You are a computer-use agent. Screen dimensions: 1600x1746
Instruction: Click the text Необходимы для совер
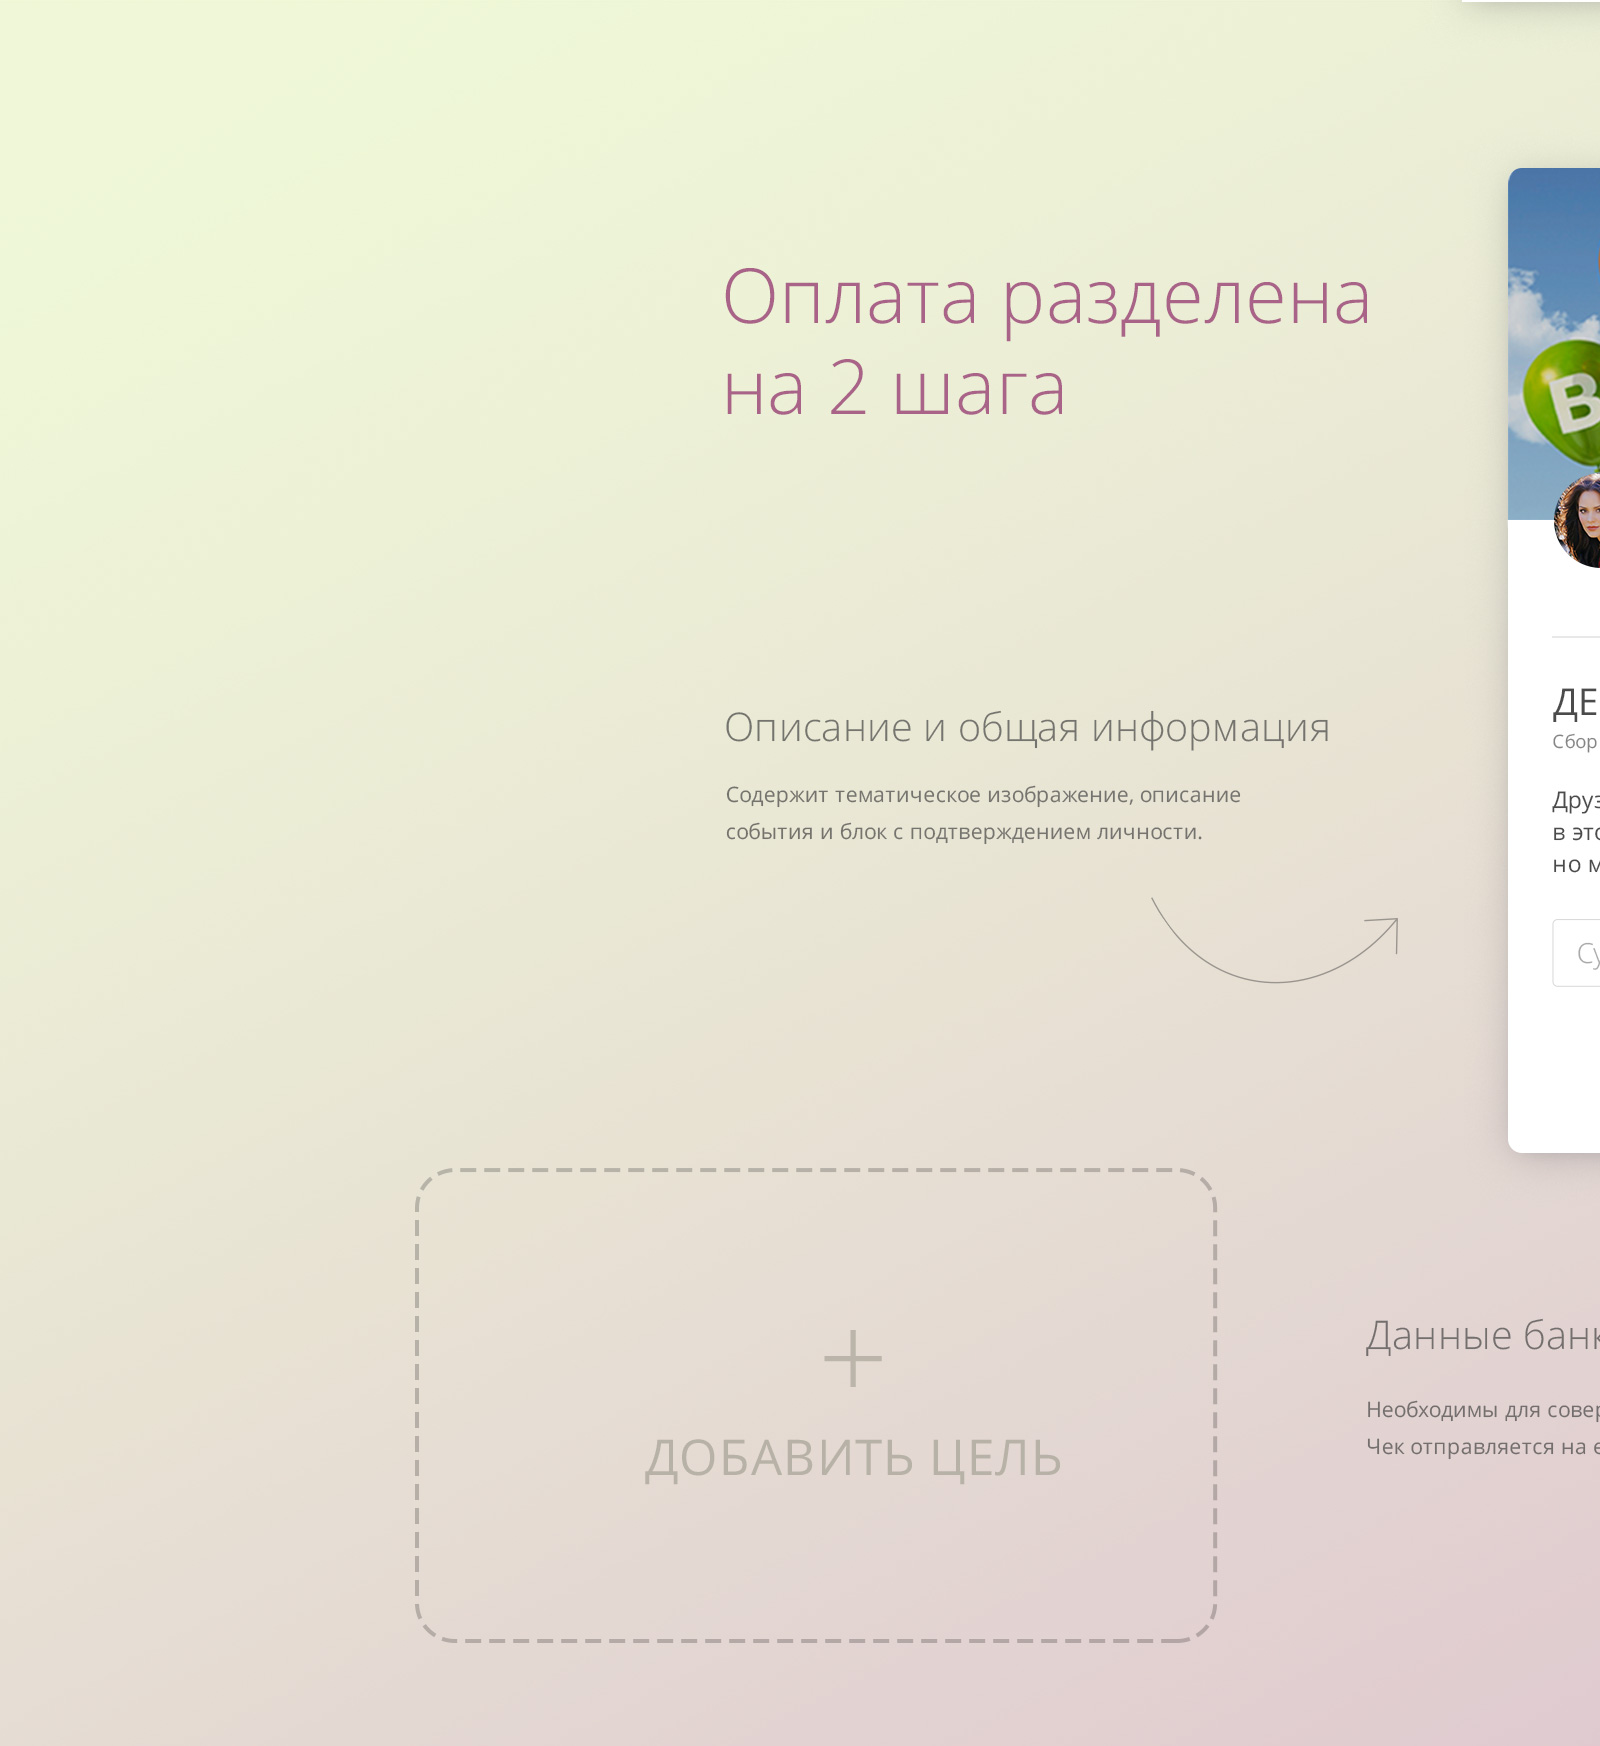click(x=1483, y=1410)
